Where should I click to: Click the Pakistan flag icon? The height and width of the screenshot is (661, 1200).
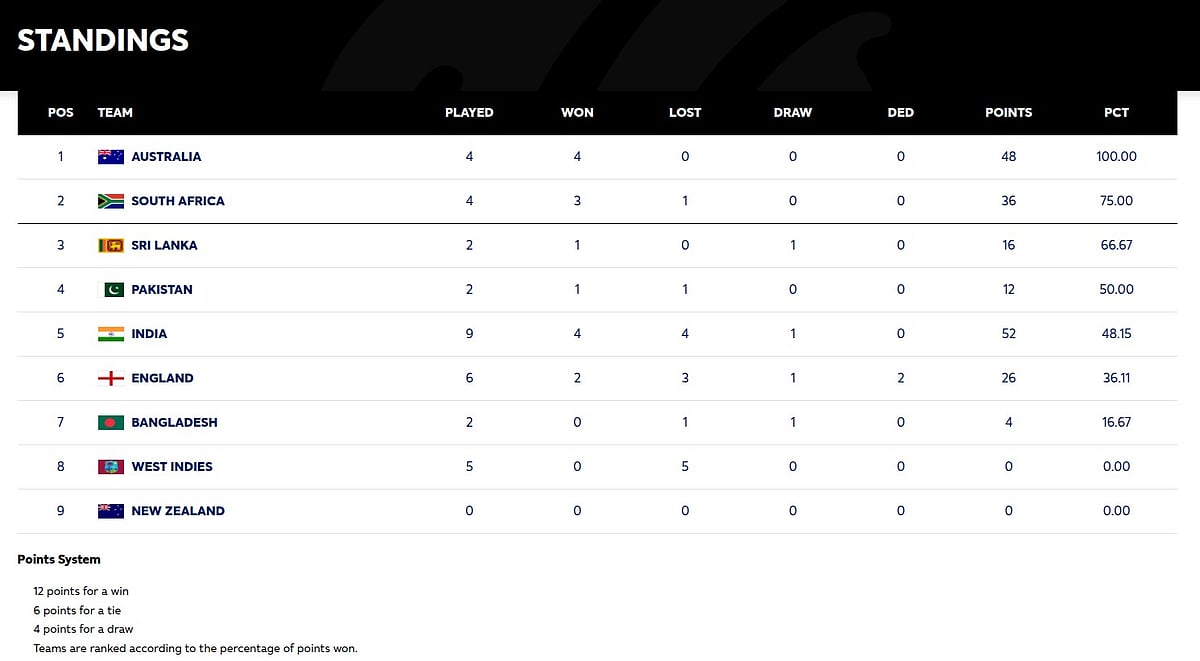[114, 290]
